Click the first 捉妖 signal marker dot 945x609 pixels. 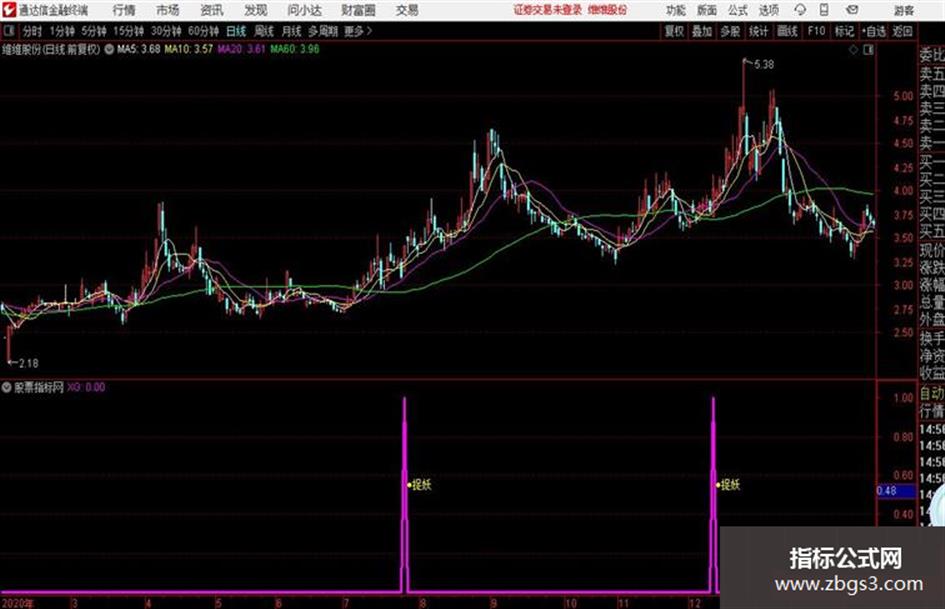tap(409, 485)
